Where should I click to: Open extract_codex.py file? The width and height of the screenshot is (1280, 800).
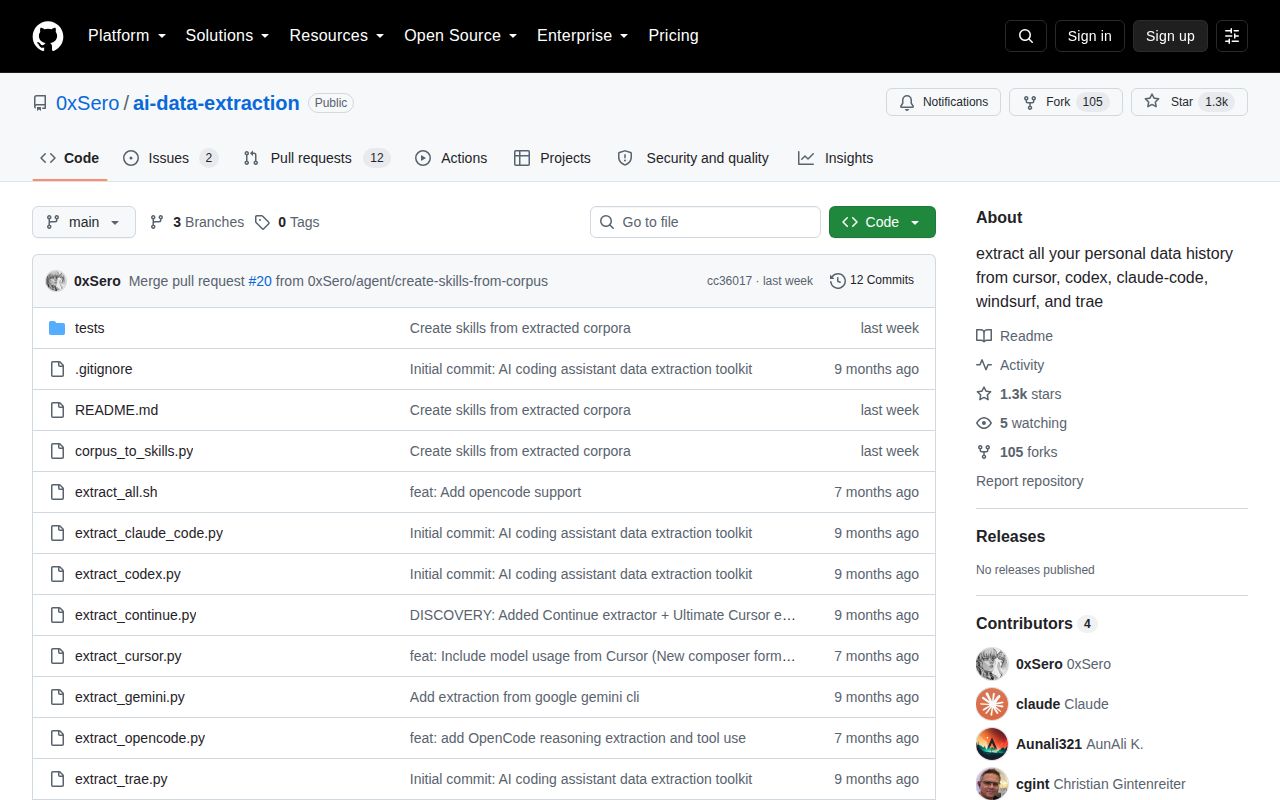(x=128, y=574)
